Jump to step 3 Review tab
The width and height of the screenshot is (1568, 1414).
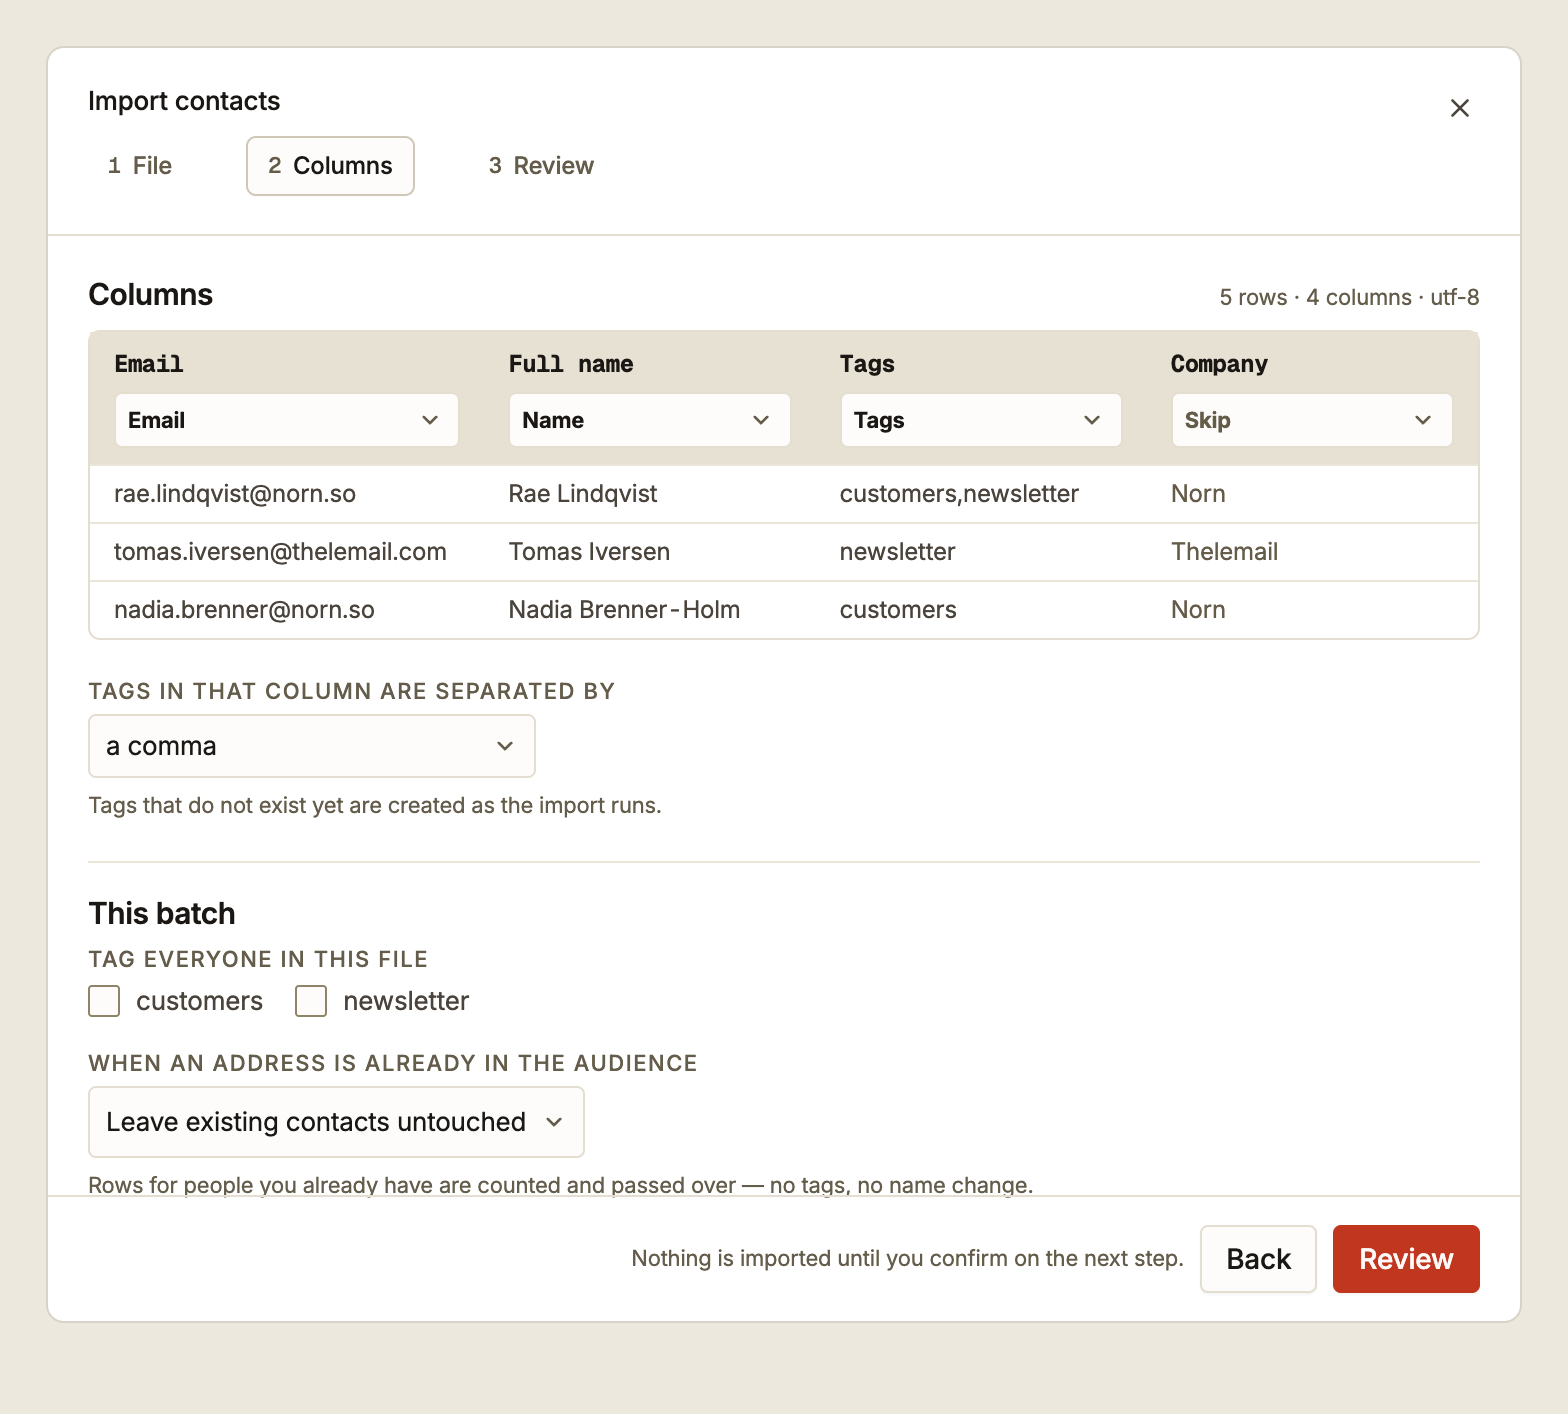click(x=541, y=166)
